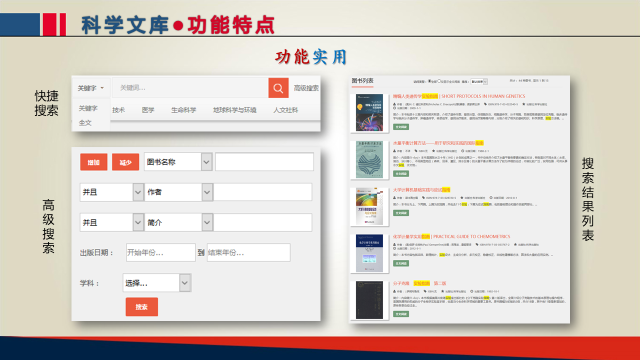Click the 关键词 quick search field

point(190,88)
